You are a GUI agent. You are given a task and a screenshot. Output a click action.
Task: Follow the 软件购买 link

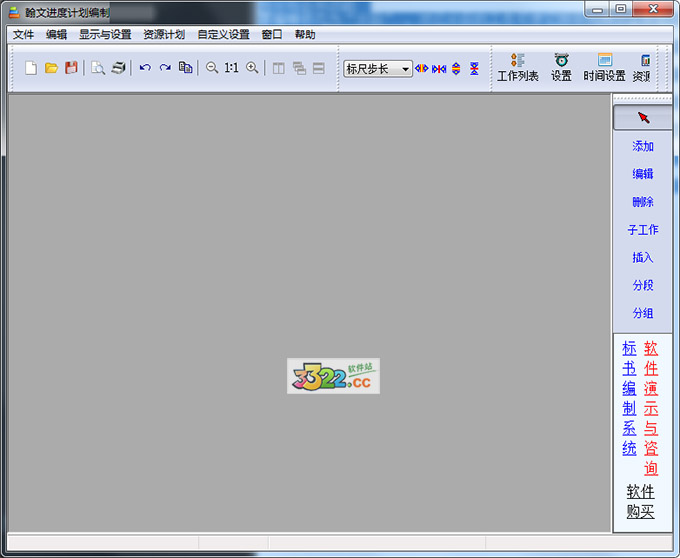pos(640,501)
